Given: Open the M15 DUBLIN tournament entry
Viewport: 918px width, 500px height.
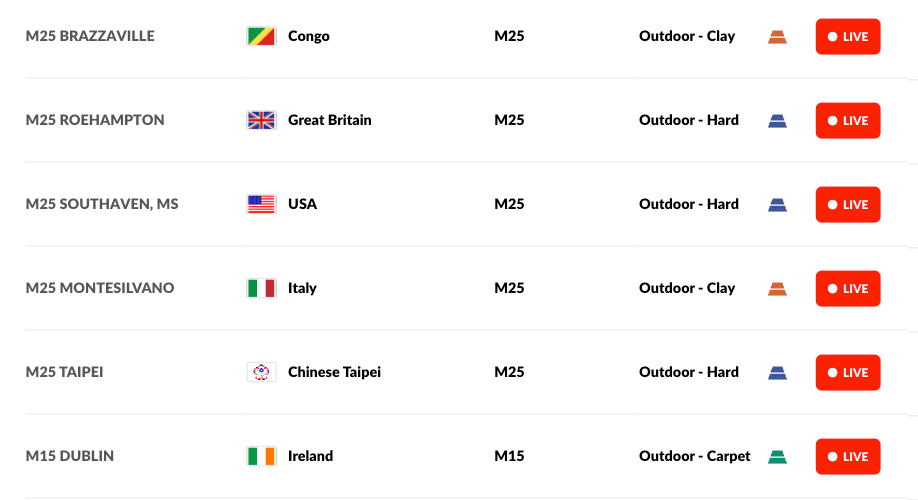Looking at the screenshot, I should click(70, 456).
